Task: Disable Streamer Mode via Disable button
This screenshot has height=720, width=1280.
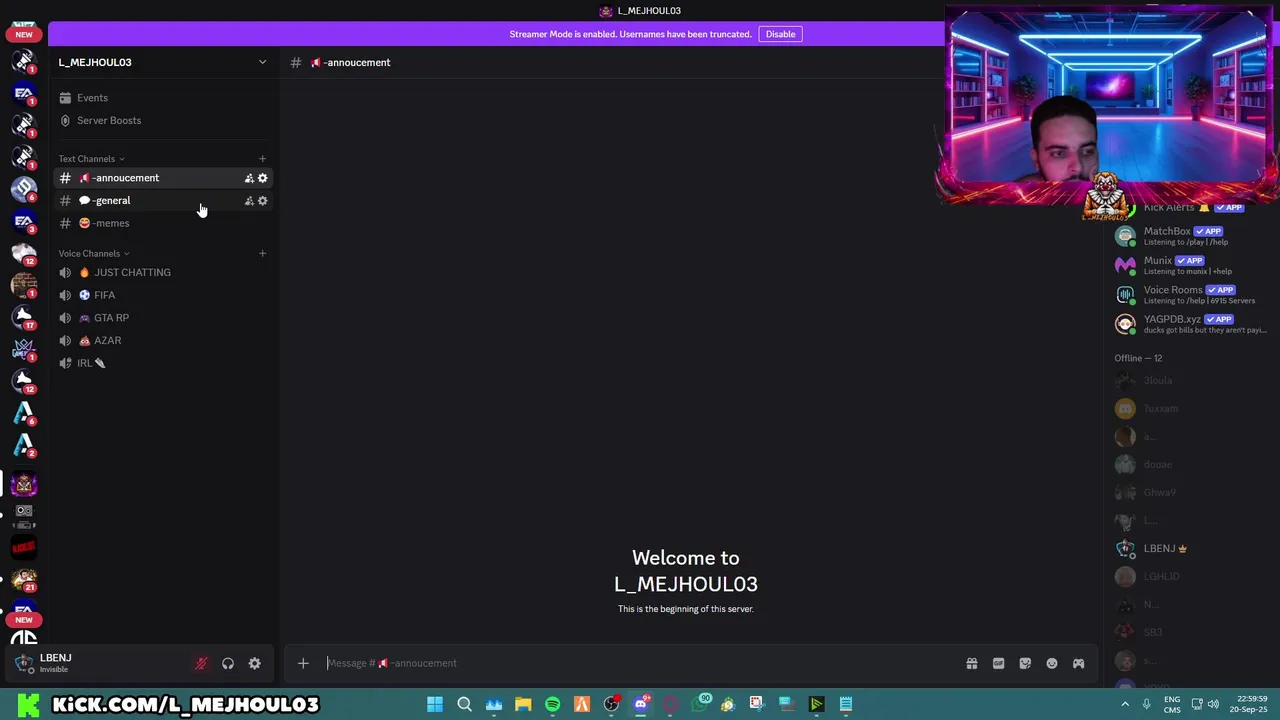Action: coord(780,34)
